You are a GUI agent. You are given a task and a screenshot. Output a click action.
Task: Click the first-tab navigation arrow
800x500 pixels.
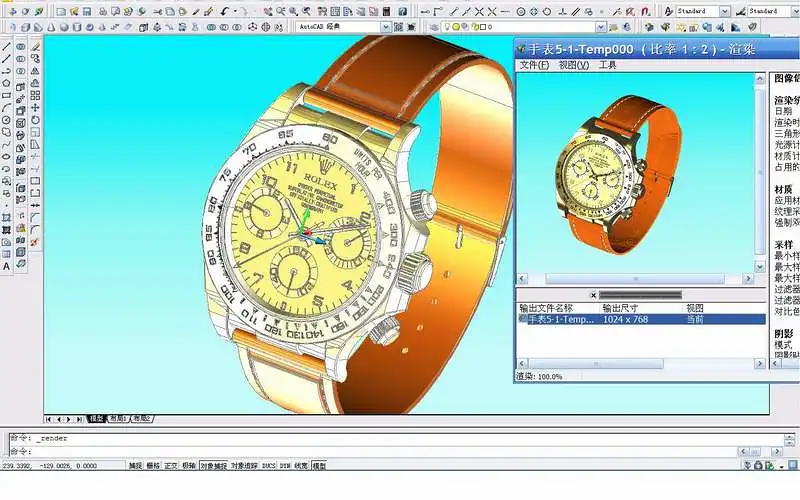[48, 419]
